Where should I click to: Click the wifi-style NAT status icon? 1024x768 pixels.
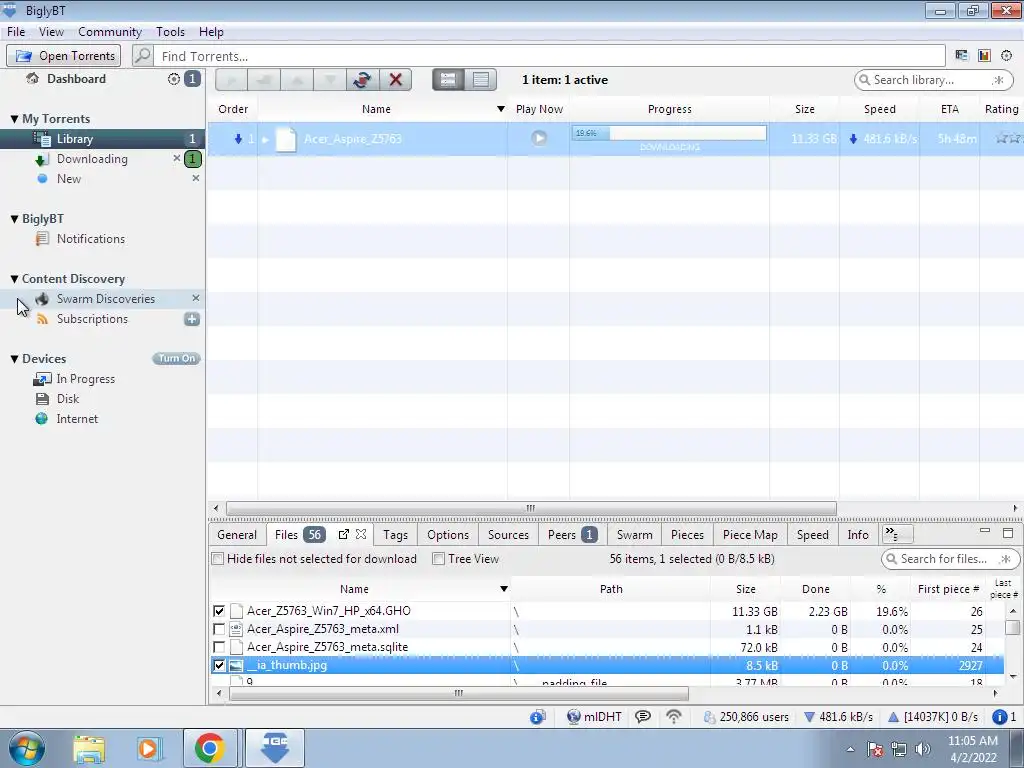coord(673,717)
